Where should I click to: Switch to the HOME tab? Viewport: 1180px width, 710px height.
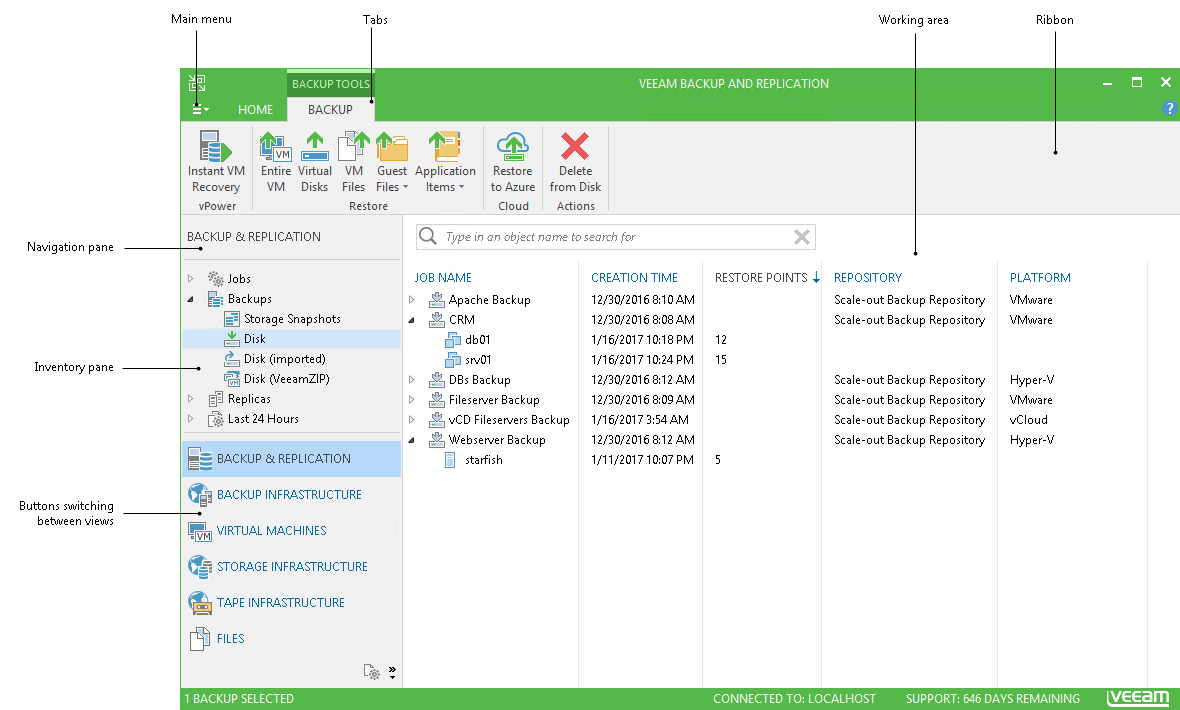(x=255, y=110)
